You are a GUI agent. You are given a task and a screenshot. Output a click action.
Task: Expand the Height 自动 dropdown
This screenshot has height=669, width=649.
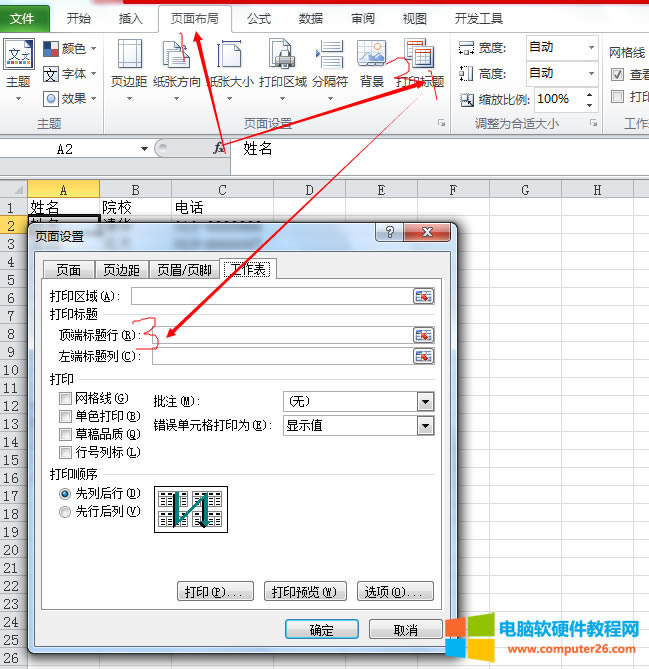coord(591,73)
